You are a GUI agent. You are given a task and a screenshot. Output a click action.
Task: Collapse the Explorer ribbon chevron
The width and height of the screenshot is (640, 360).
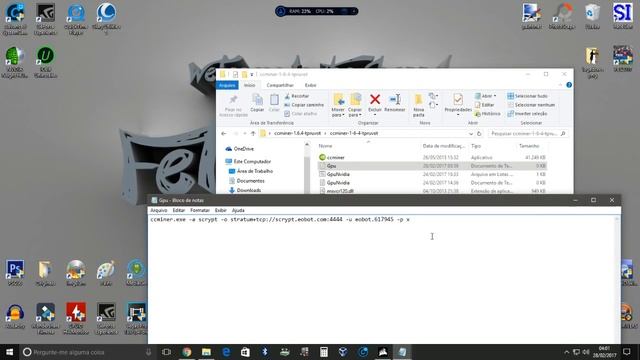560,85
